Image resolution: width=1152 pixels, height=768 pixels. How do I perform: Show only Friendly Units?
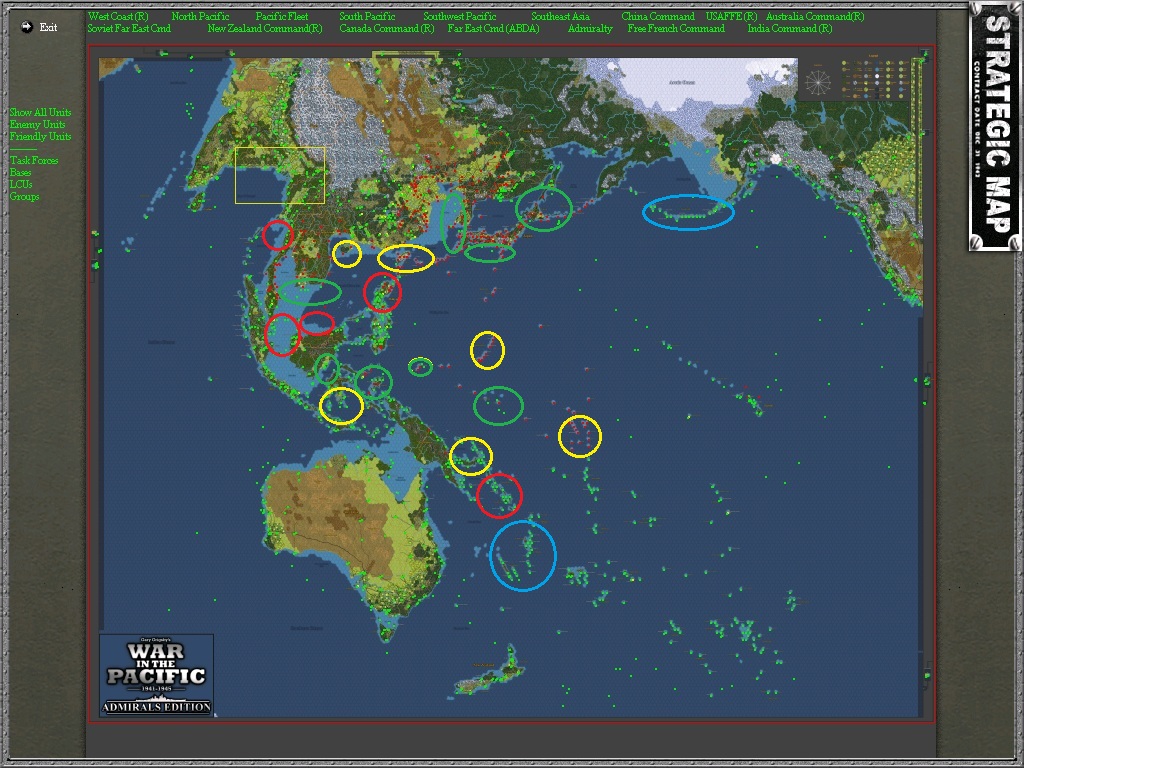[40, 136]
